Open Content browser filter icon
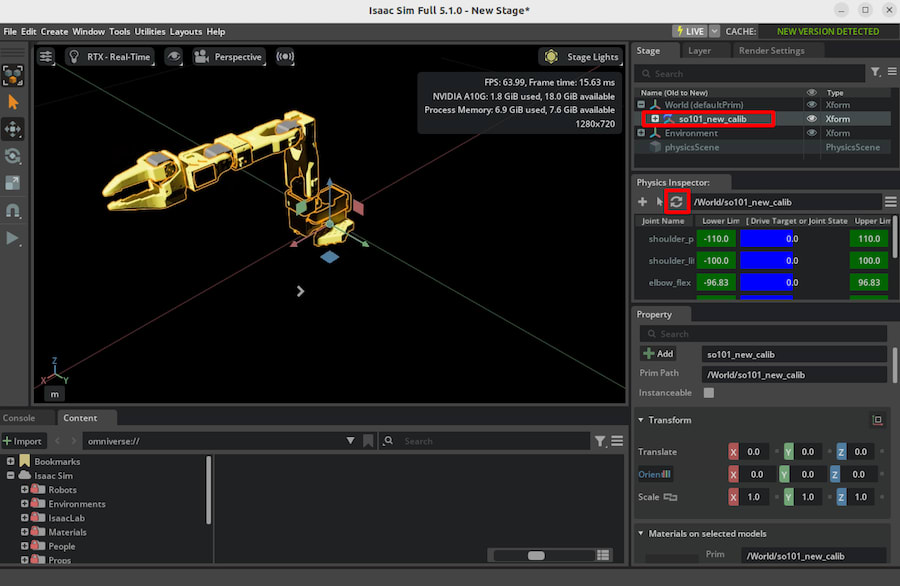Image resolution: width=900 pixels, height=586 pixels. pos(600,441)
